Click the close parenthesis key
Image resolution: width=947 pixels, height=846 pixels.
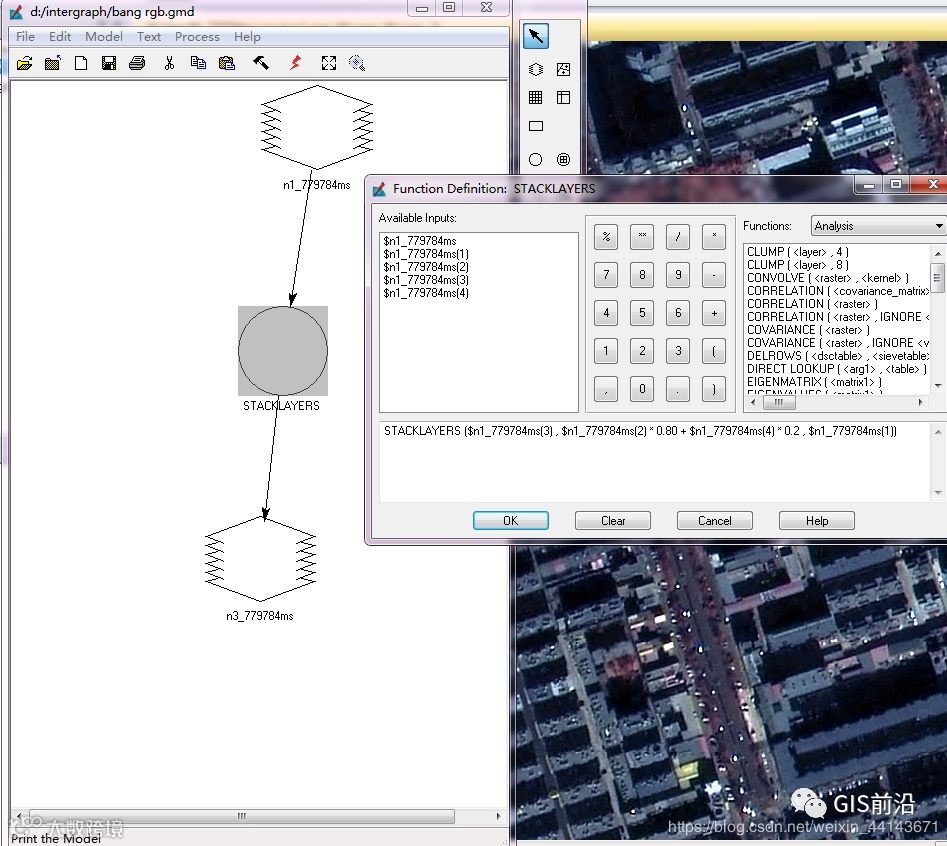(x=714, y=389)
